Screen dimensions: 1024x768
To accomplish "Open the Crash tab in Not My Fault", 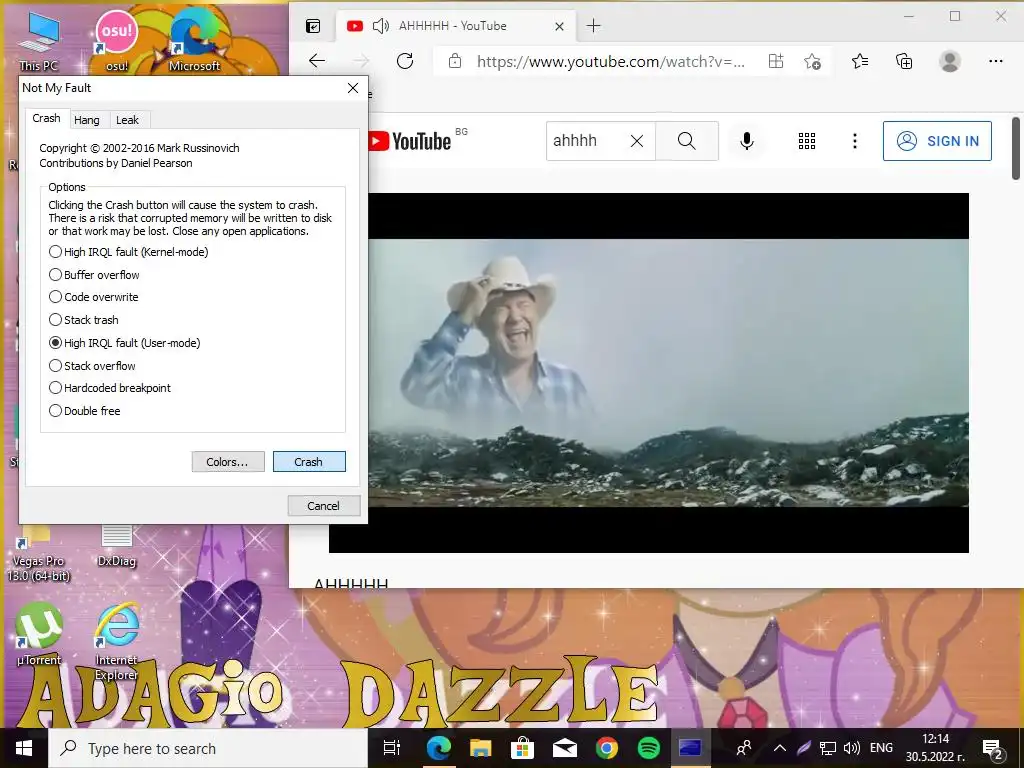I will coord(46,118).
